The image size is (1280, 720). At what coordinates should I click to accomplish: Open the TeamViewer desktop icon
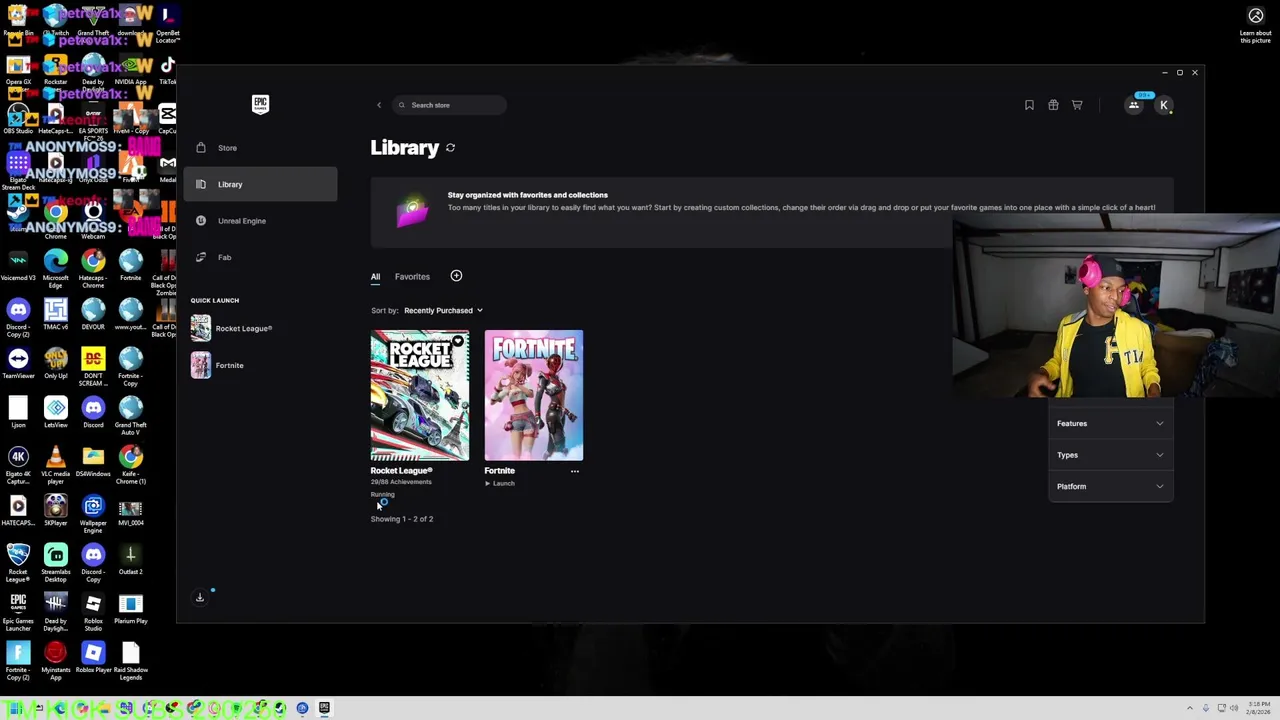[18, 363]
